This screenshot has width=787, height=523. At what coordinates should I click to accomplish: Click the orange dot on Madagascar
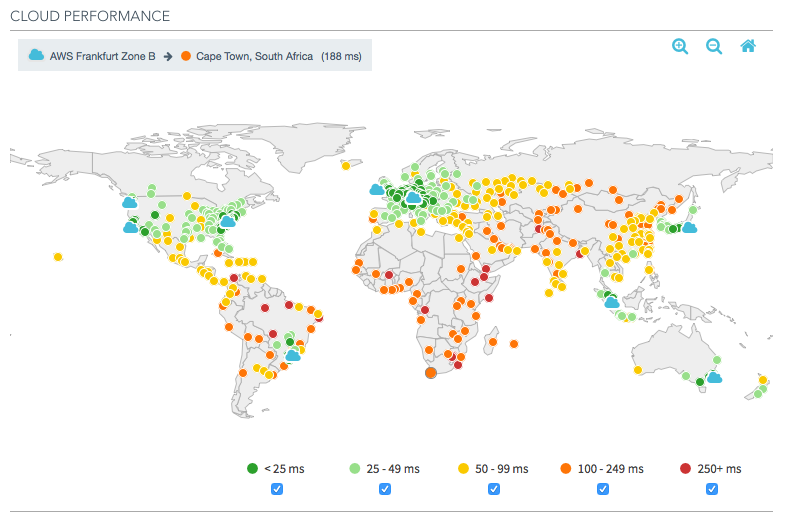493,342
